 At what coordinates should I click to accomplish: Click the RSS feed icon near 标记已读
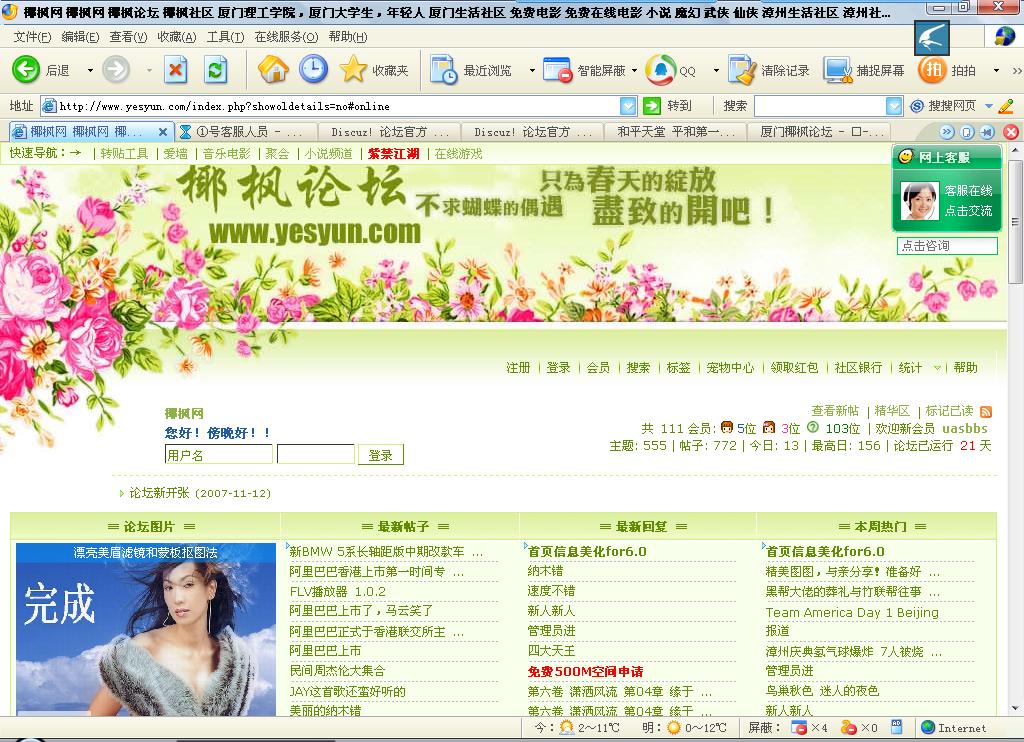pos(986,411)
